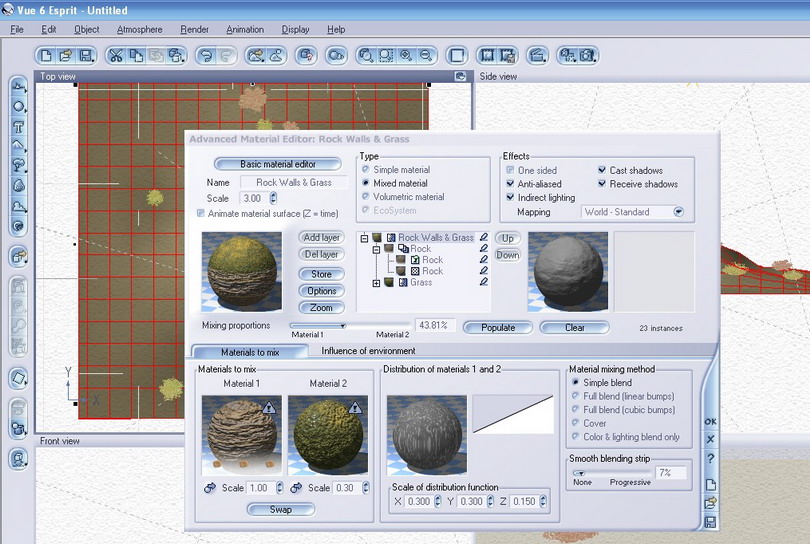Click the Swap materials button
Viewport: 810px width, 544px height.
(x=281, y=509)
